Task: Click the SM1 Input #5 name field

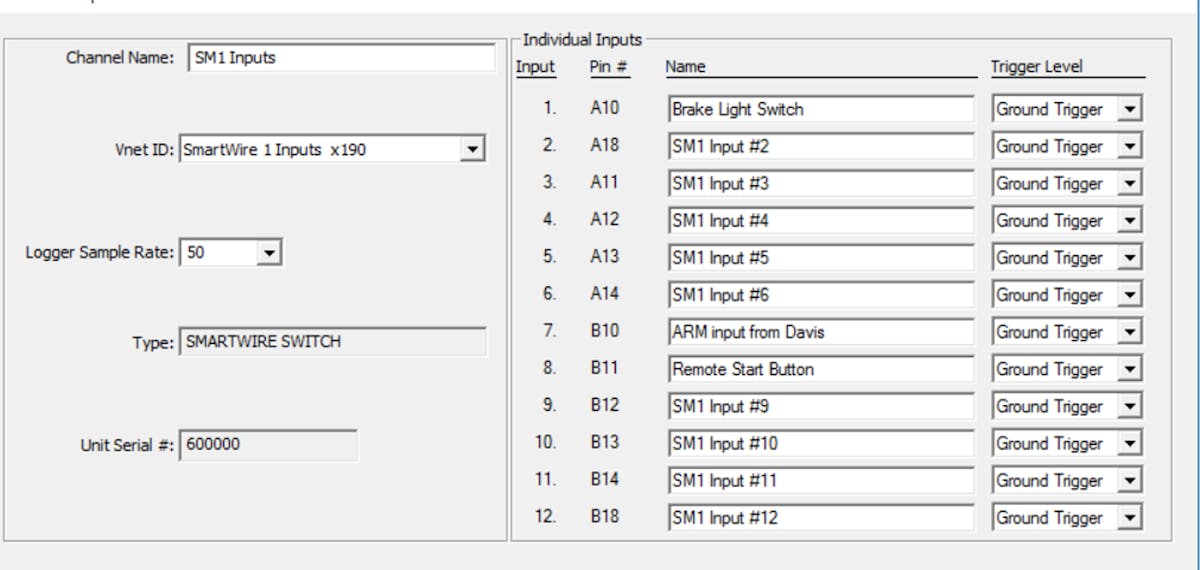Action: tap(820, 258)
